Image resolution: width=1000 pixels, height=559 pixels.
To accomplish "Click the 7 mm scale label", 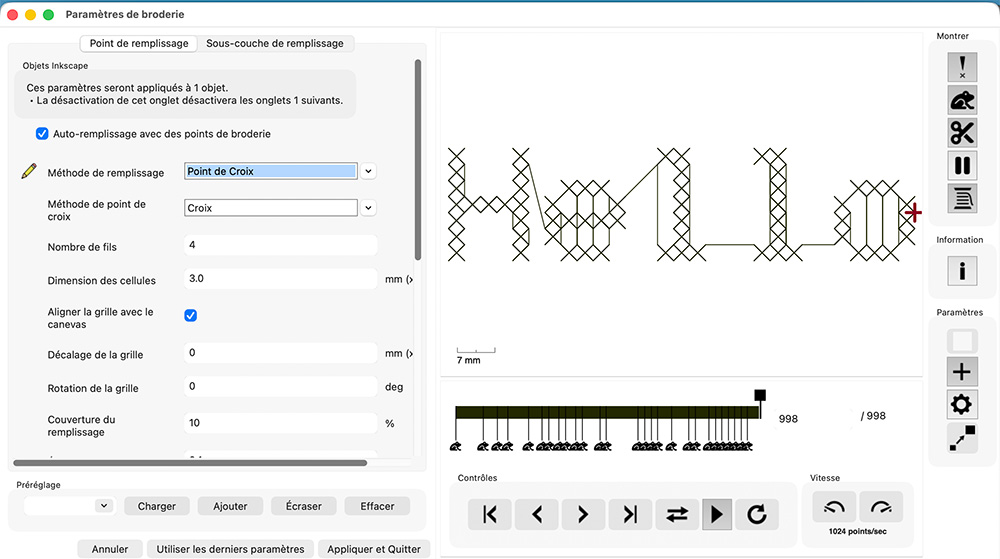I will [469, 360].
